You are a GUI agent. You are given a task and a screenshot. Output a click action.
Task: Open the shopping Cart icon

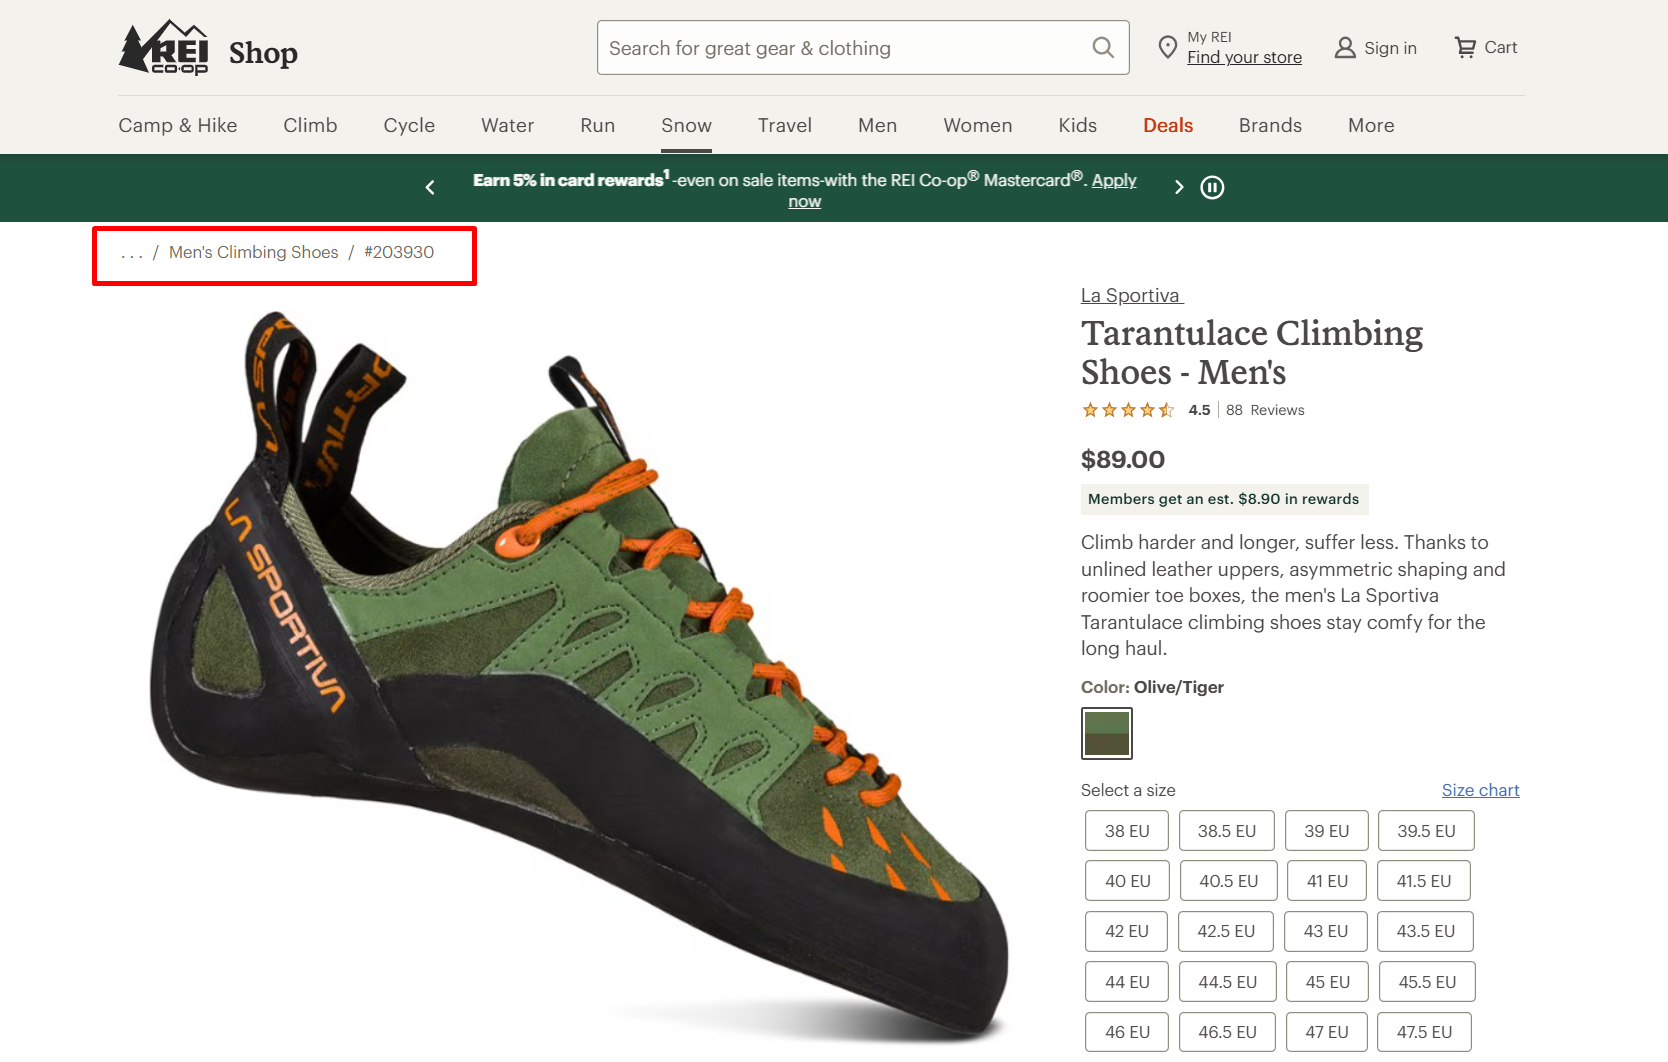1465,48
